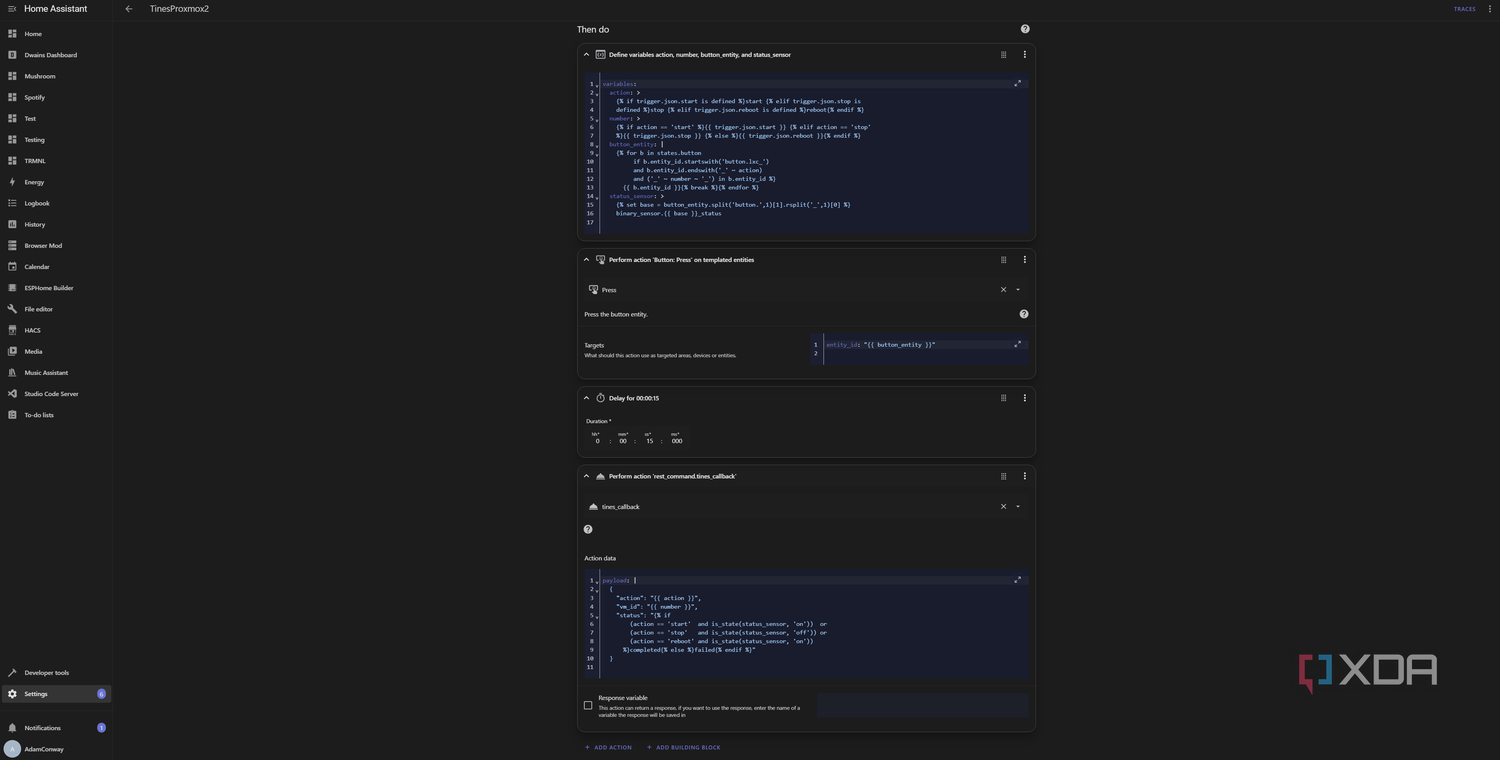Collapse the Home Assistant sidebar menu
This screenshot has width=1500, height=760.
[12, 9]
